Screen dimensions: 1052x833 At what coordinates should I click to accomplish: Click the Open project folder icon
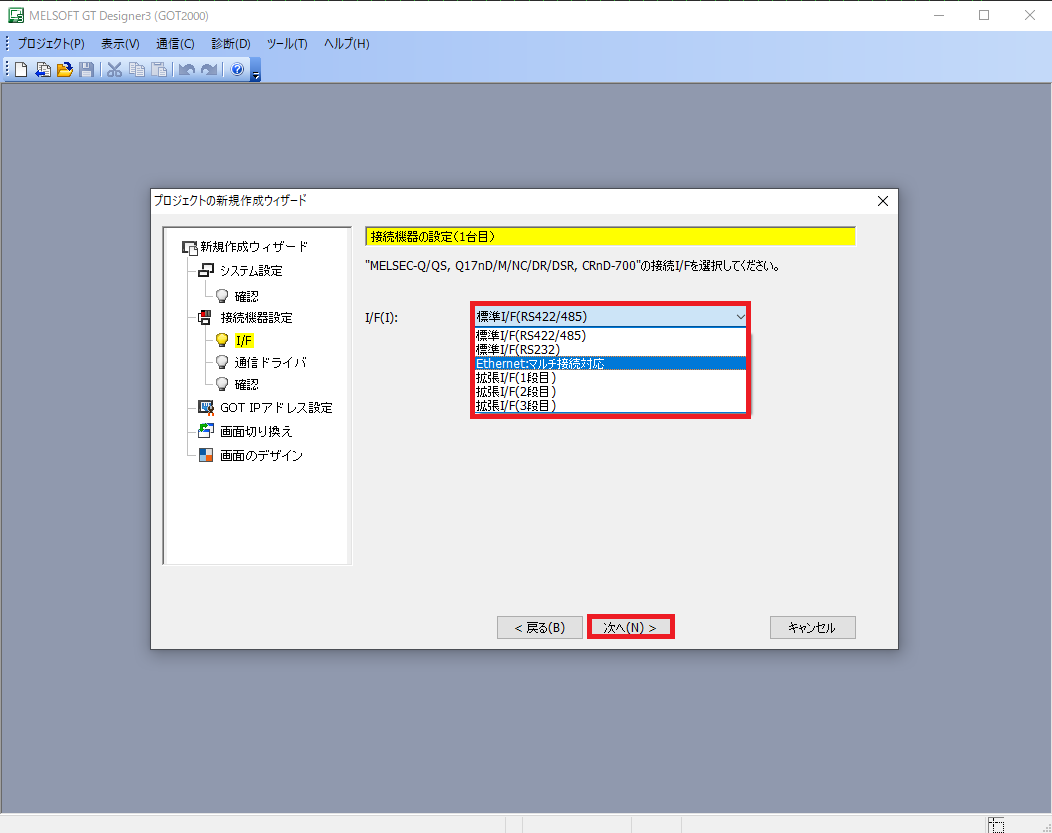64,69
